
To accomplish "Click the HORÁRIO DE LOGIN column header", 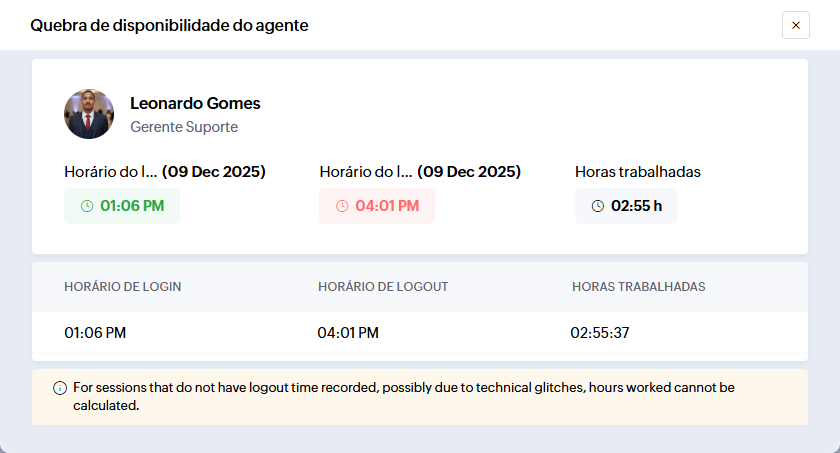I will (123, 287).
